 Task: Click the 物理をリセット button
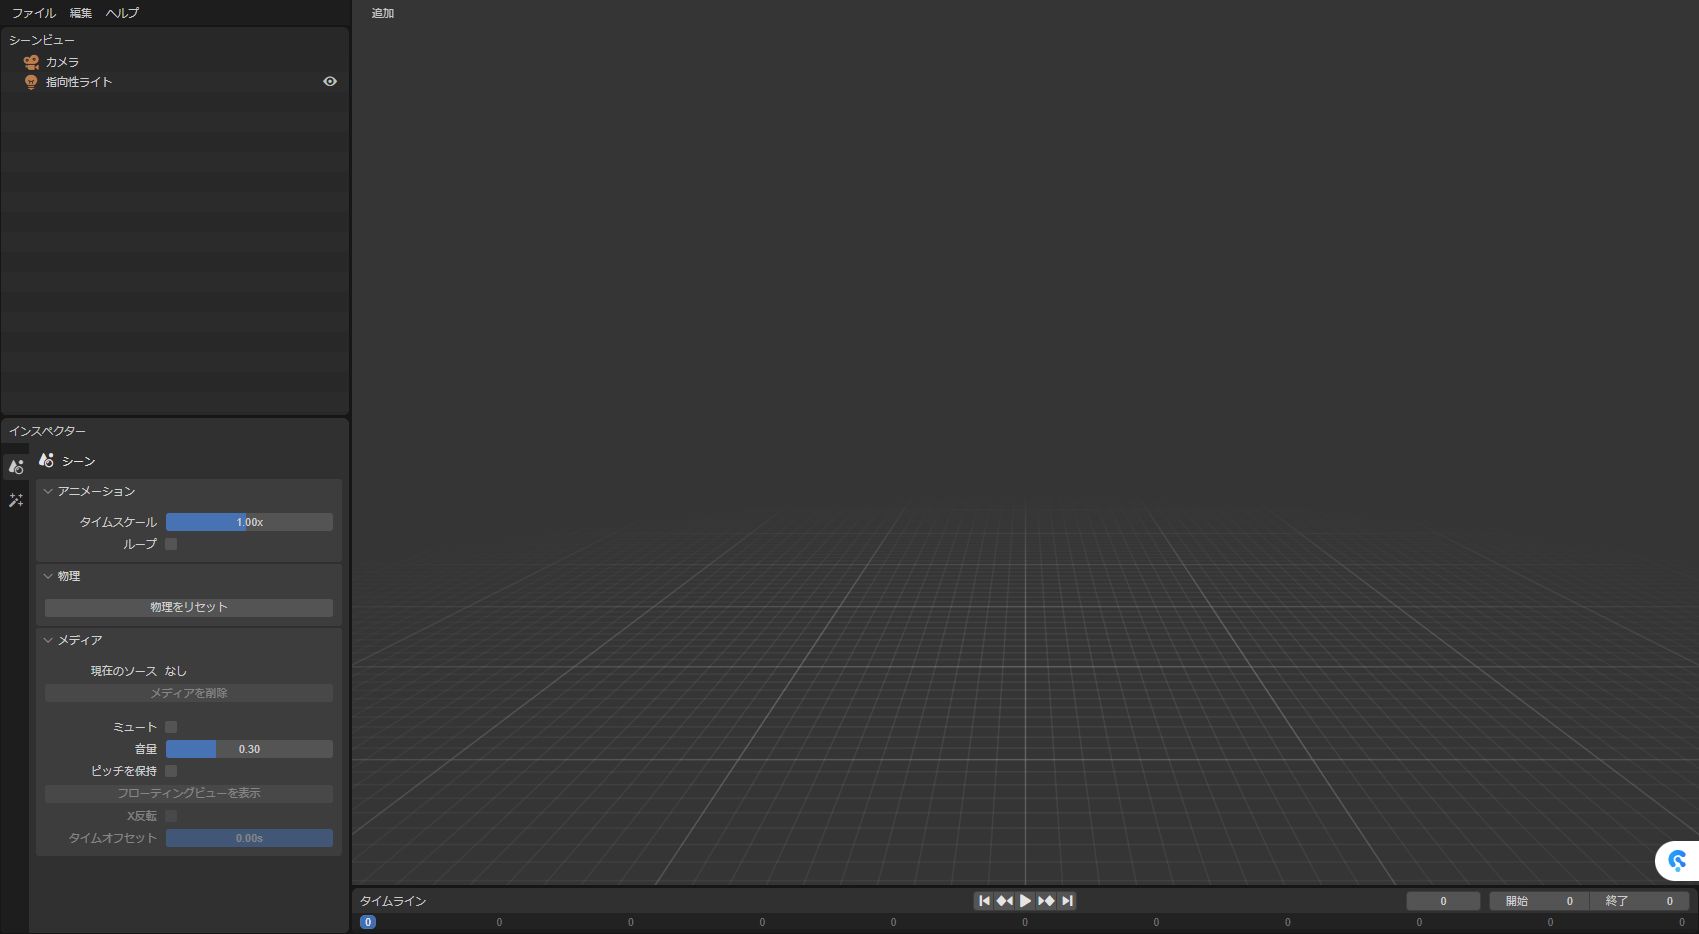coord(189,607)
